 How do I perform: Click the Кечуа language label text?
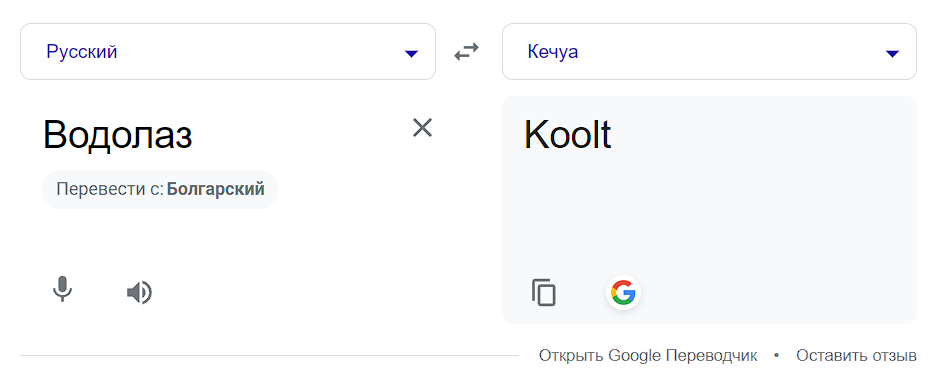pos(553,52)
